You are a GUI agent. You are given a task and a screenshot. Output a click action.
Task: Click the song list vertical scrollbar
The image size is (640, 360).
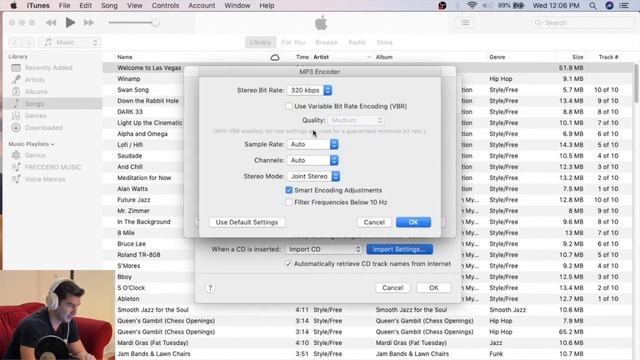tap(636, 84)
